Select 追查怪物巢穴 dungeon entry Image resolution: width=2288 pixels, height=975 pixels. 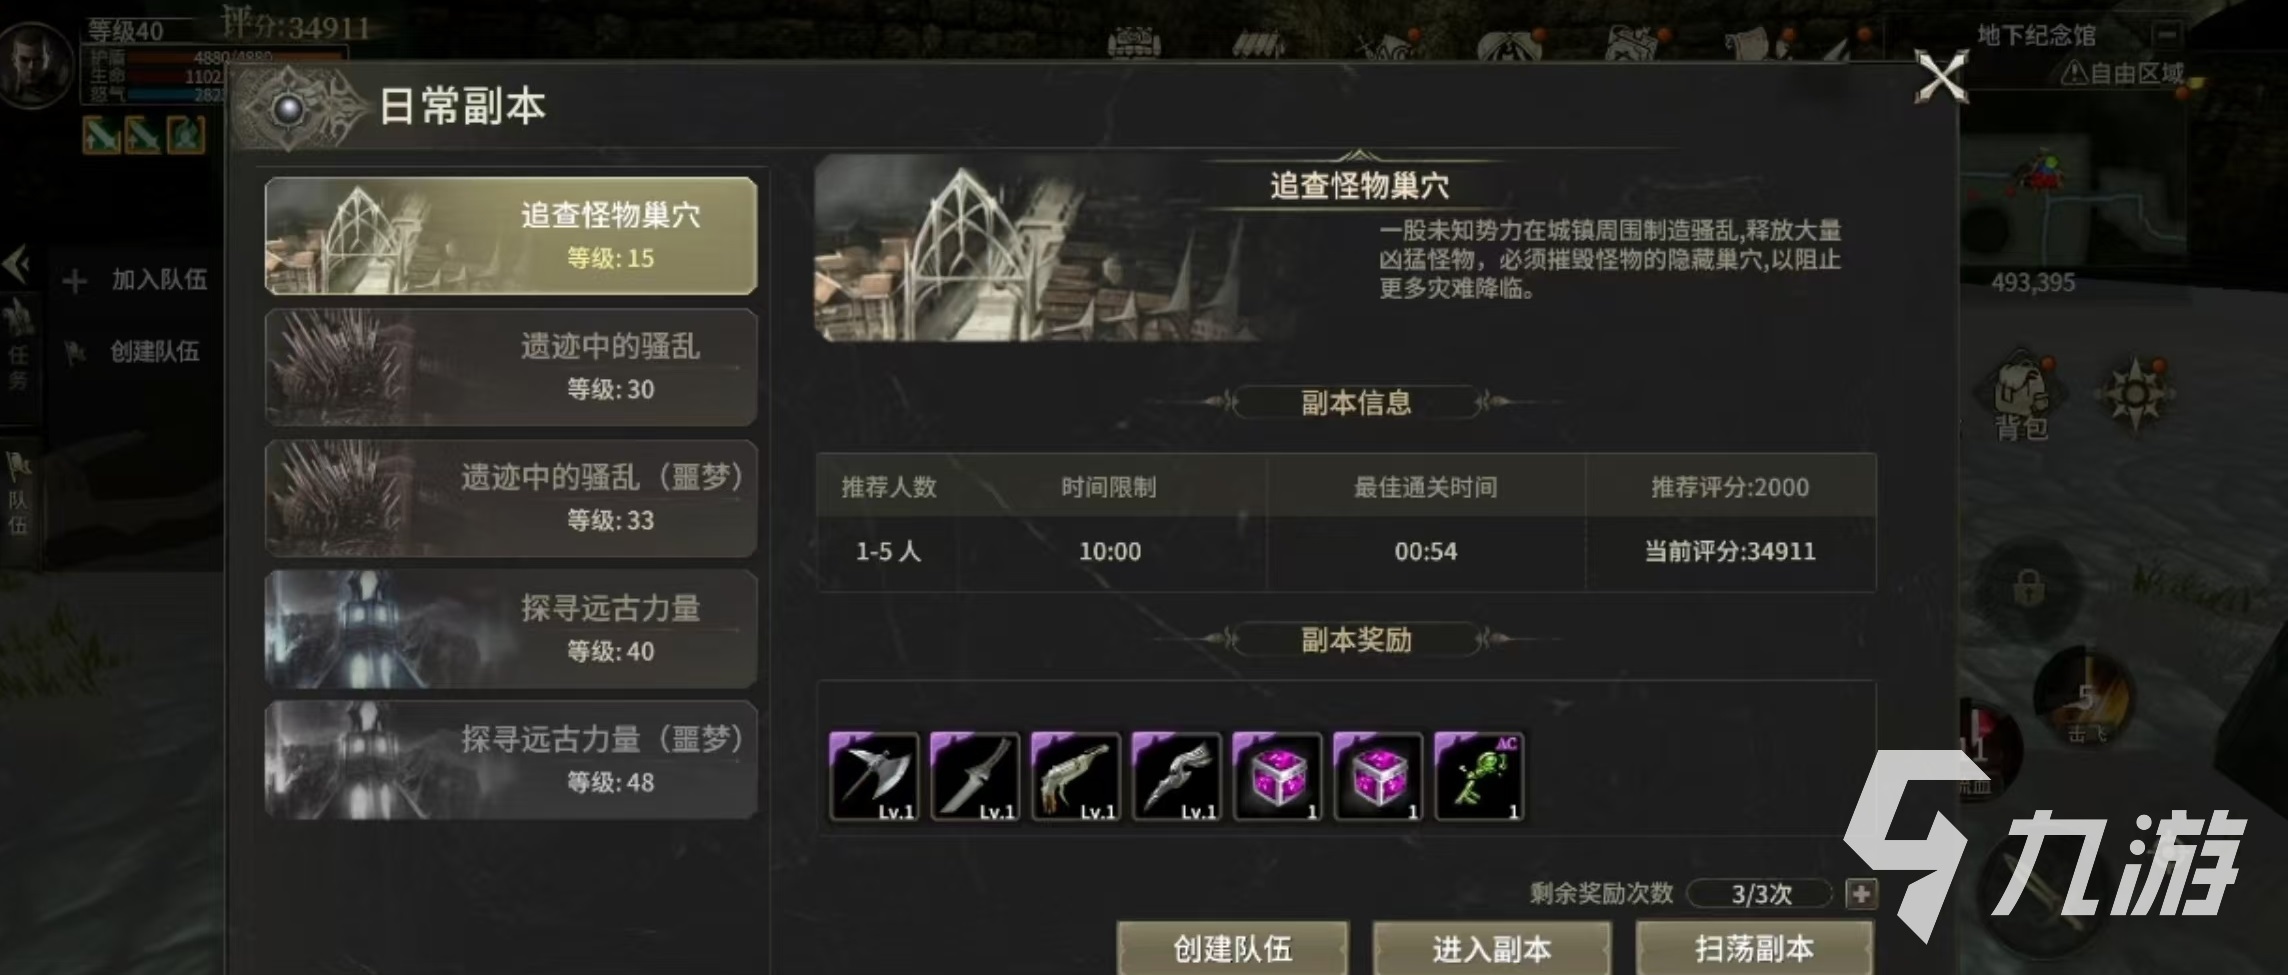click(511, 236)
